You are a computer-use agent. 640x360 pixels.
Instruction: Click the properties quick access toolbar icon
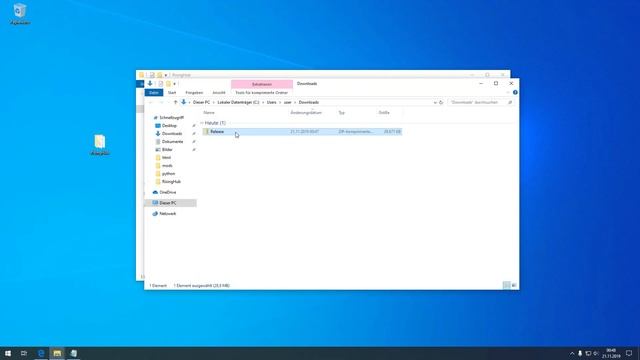click(161, 84)
